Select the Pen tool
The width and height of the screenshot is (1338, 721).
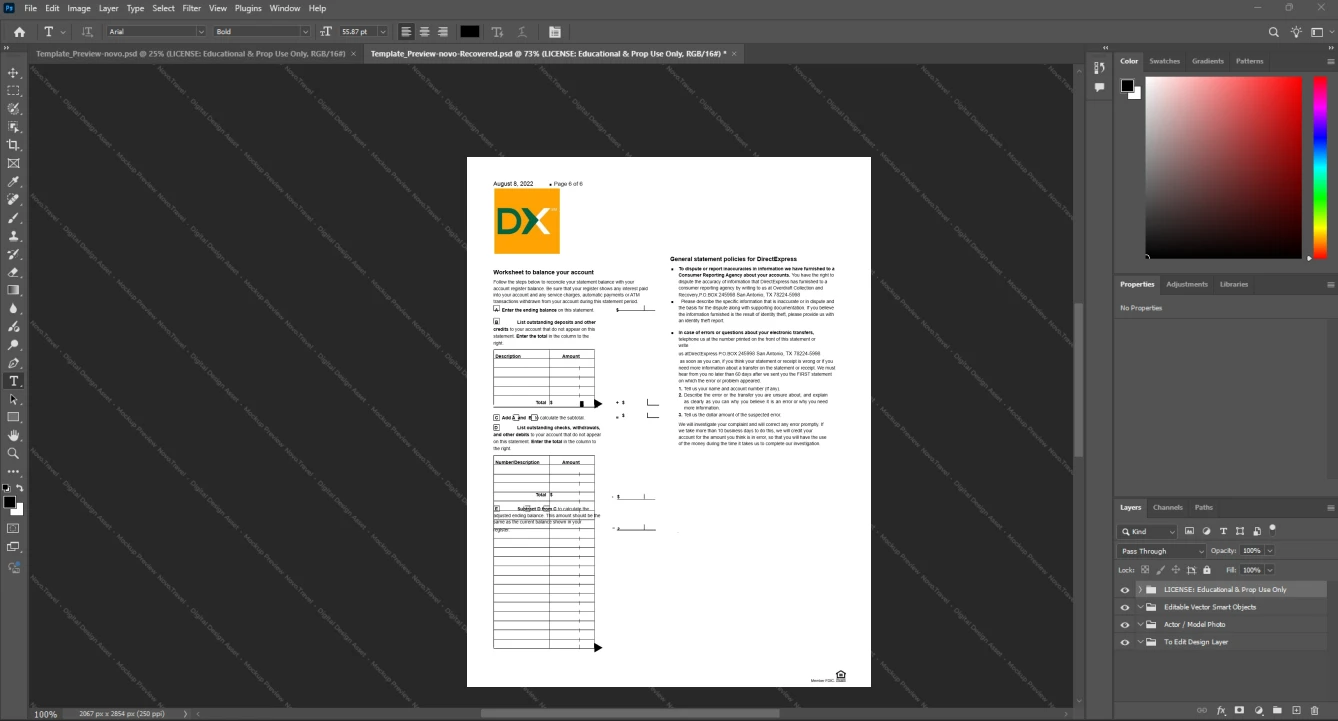click(14, 363)
